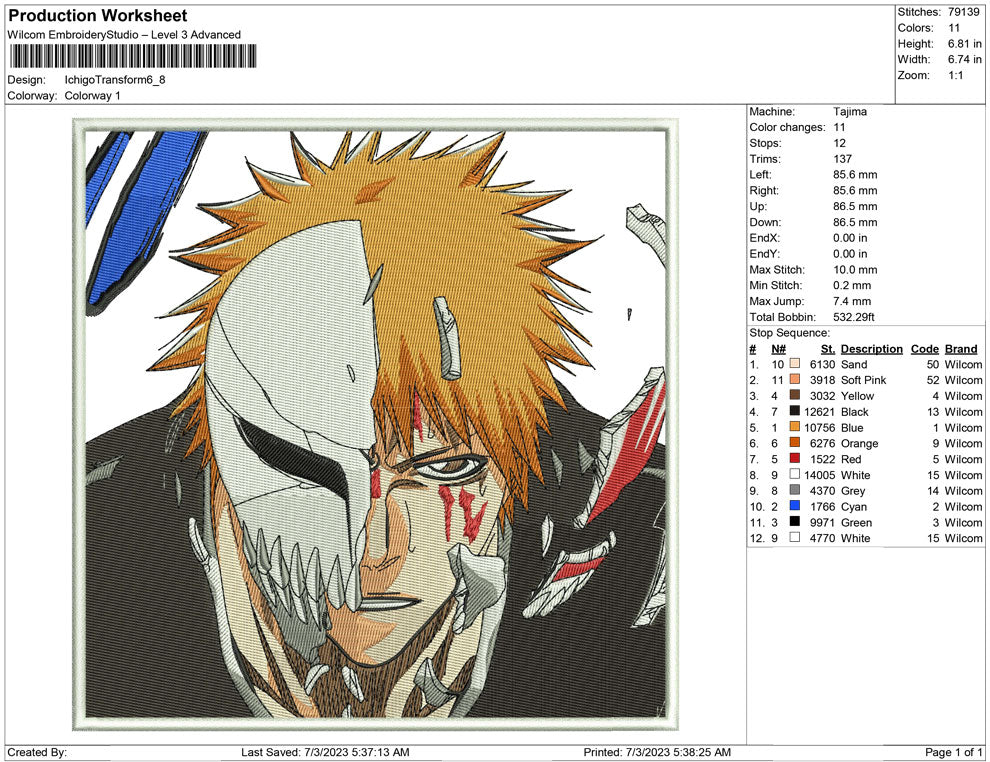Pick the Red thread color swatch
The image size is (990, 762).
tap(795, 460)
